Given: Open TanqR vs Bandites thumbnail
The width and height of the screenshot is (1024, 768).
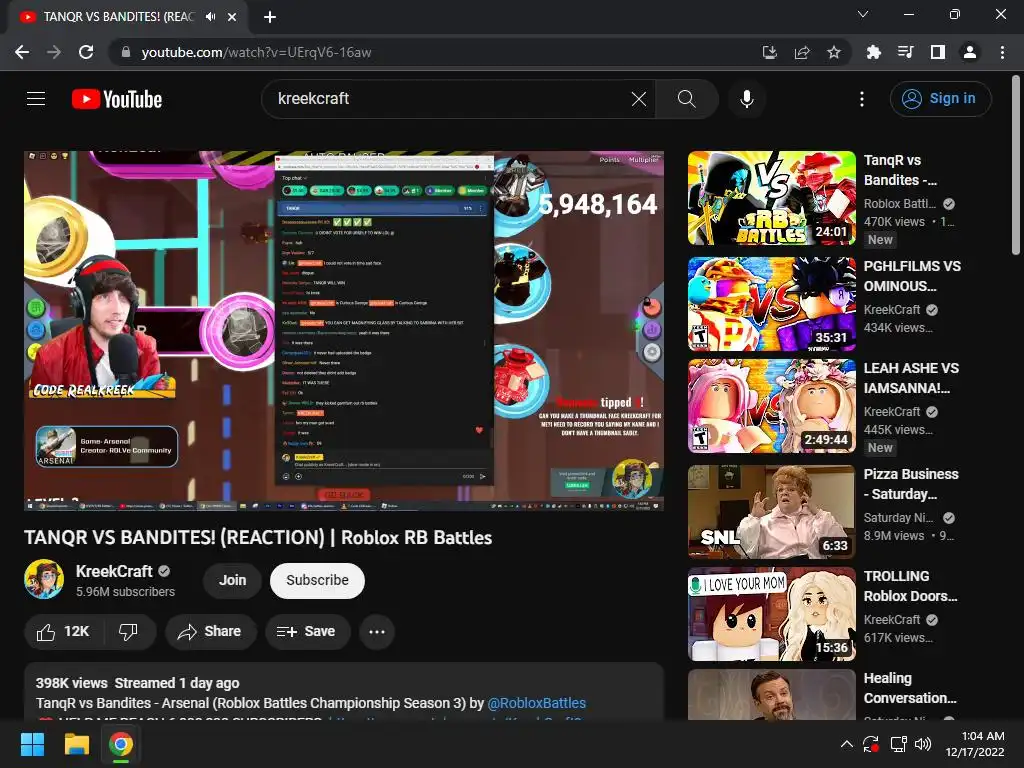Looking at the screenshot, I should pyautogui.click(x=771, y=198).
